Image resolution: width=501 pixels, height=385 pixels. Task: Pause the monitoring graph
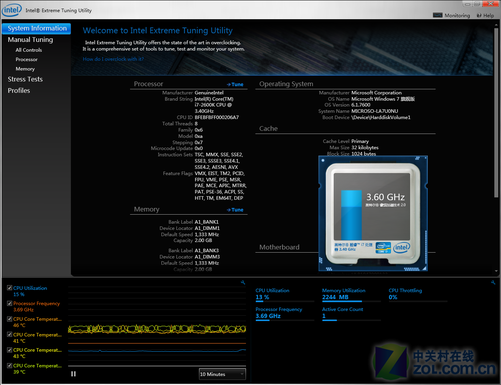tap(73, 374)
